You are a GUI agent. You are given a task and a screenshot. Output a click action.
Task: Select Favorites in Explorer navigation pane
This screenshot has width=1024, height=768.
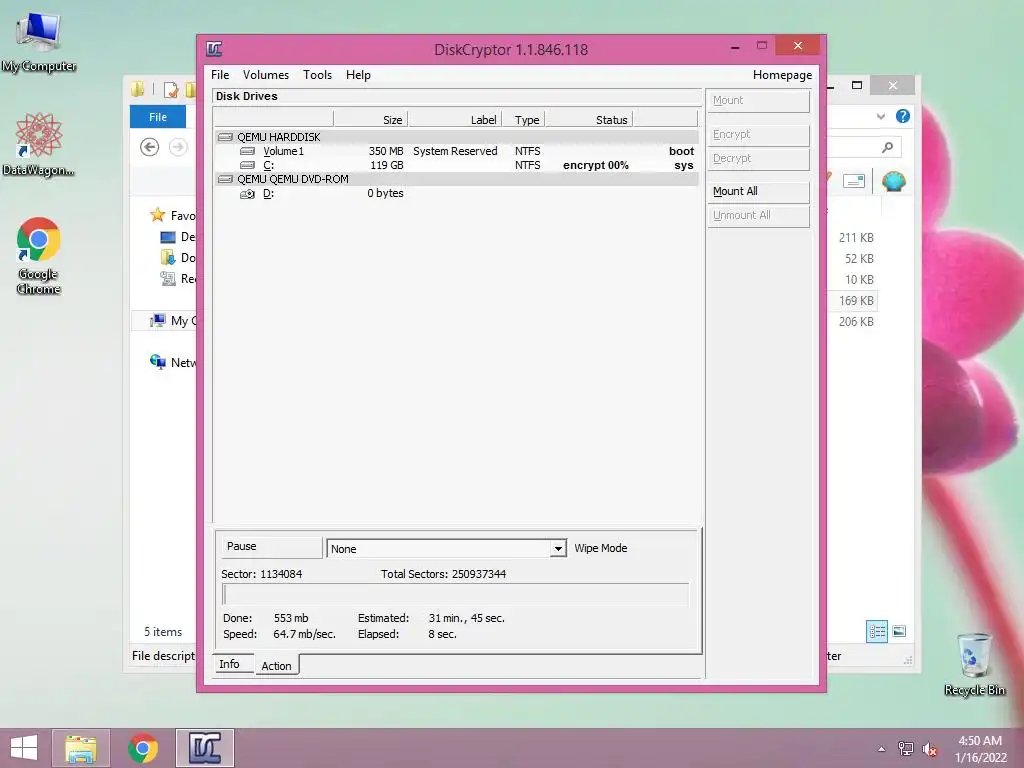173,216
